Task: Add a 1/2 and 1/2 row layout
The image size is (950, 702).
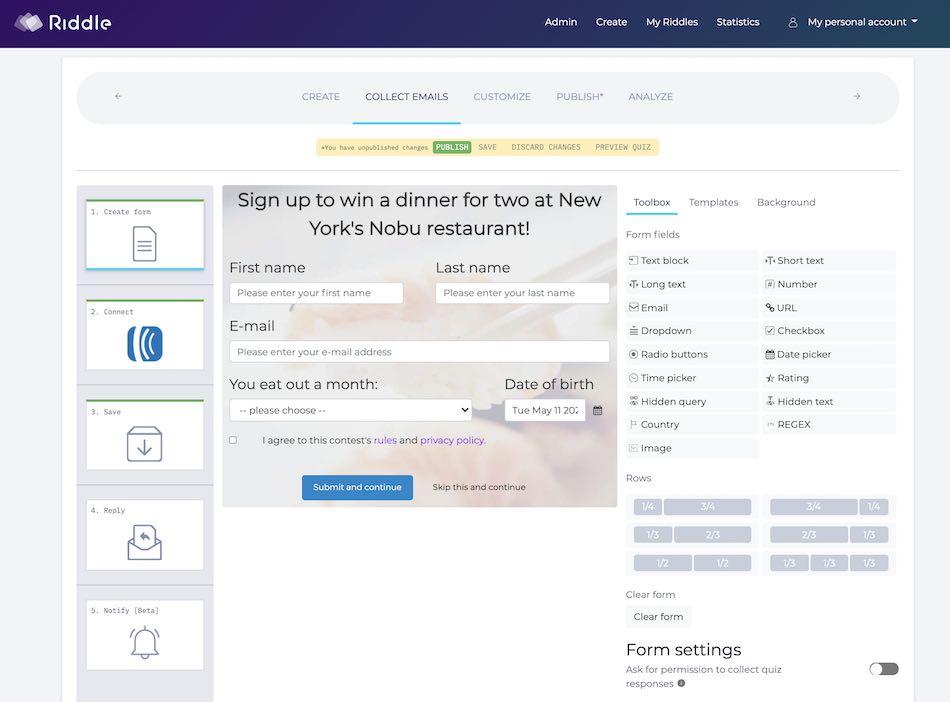Action: coord(692,563)
